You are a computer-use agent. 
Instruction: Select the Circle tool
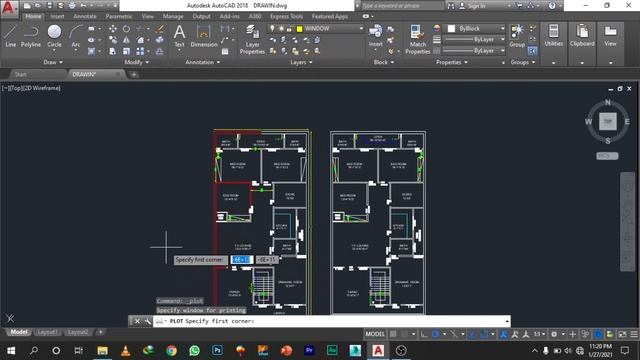(x=54, y=36)
